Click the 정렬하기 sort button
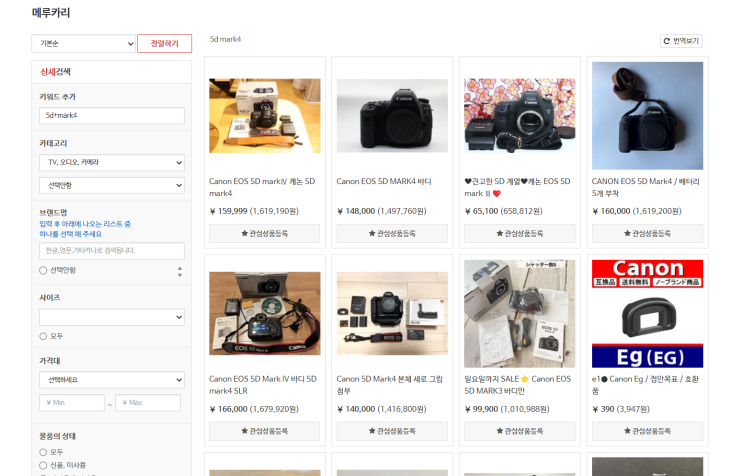 pyautogui.click(x=164, y=44)
